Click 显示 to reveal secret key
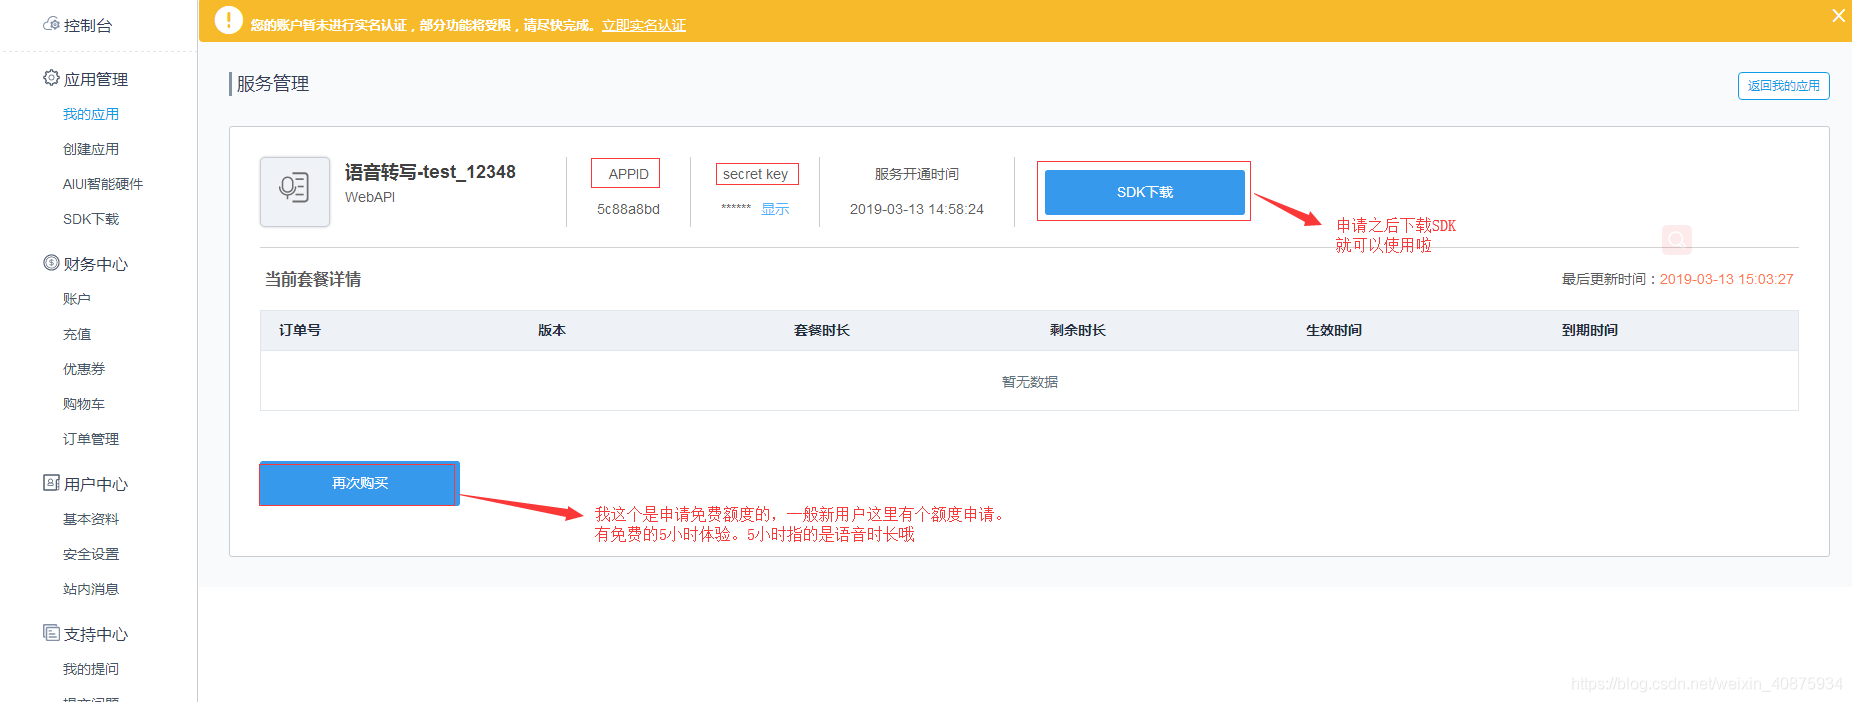 (x=775, y=209)
